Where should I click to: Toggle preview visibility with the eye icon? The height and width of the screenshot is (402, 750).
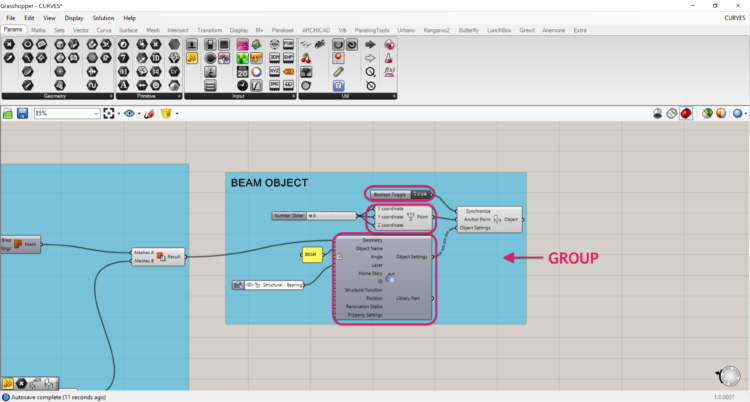tap(129, 114)
